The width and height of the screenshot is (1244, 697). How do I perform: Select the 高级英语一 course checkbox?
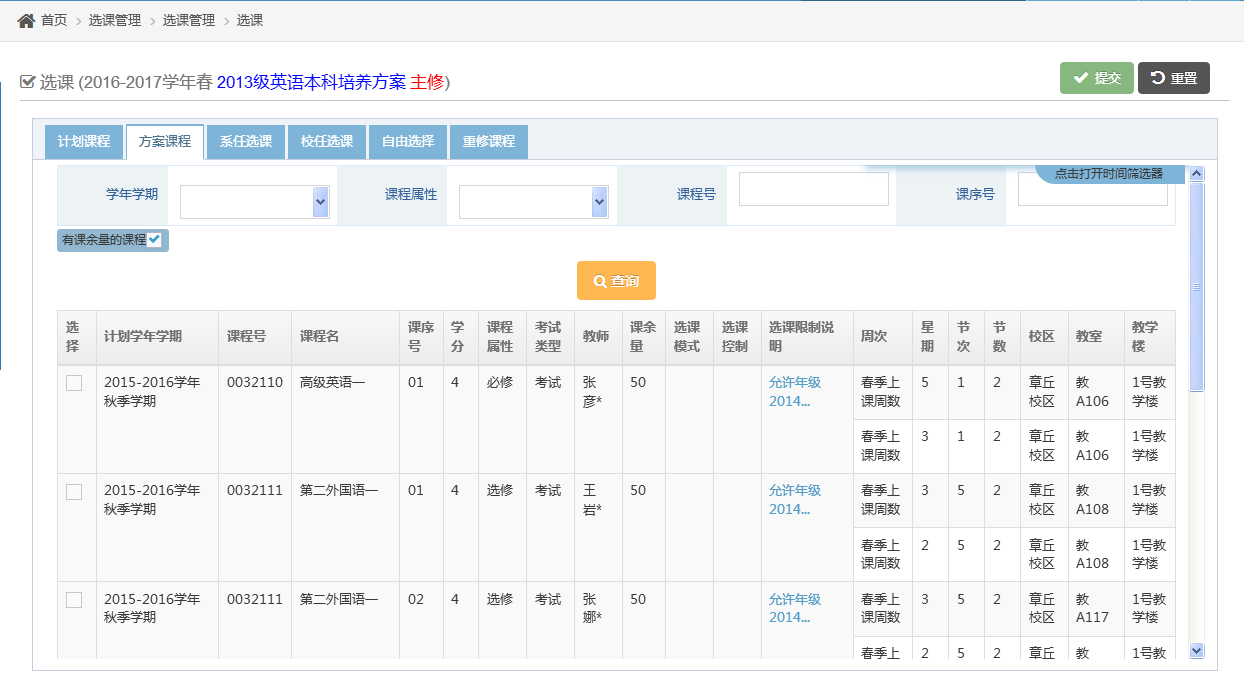(74, 383)
